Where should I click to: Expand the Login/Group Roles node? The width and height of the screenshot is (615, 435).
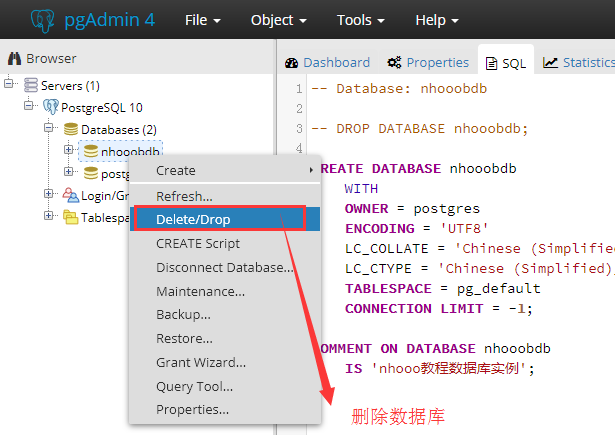[49, 194]
